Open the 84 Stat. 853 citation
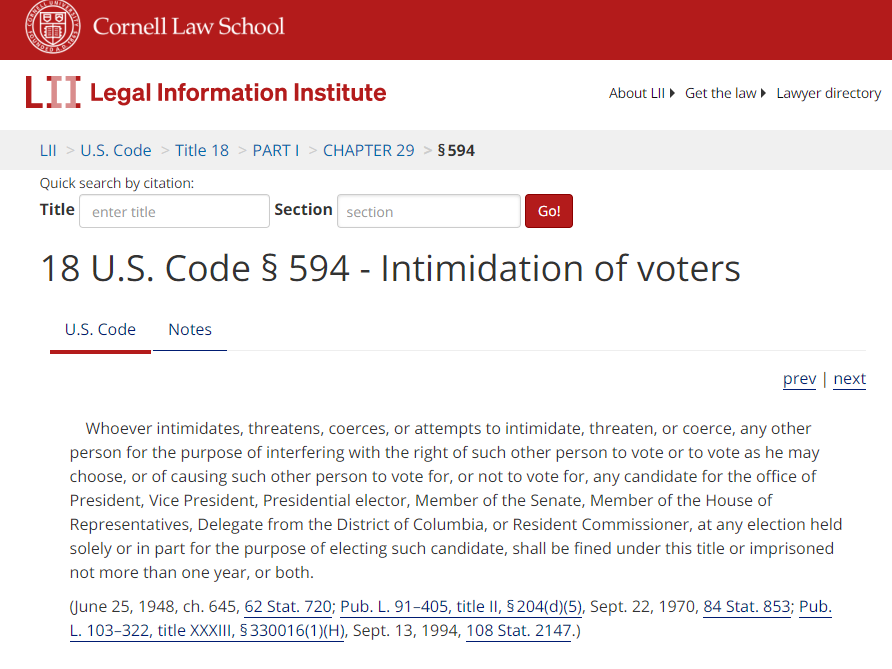The height and width of the screenshot is (669, 892). coord(746,606)
